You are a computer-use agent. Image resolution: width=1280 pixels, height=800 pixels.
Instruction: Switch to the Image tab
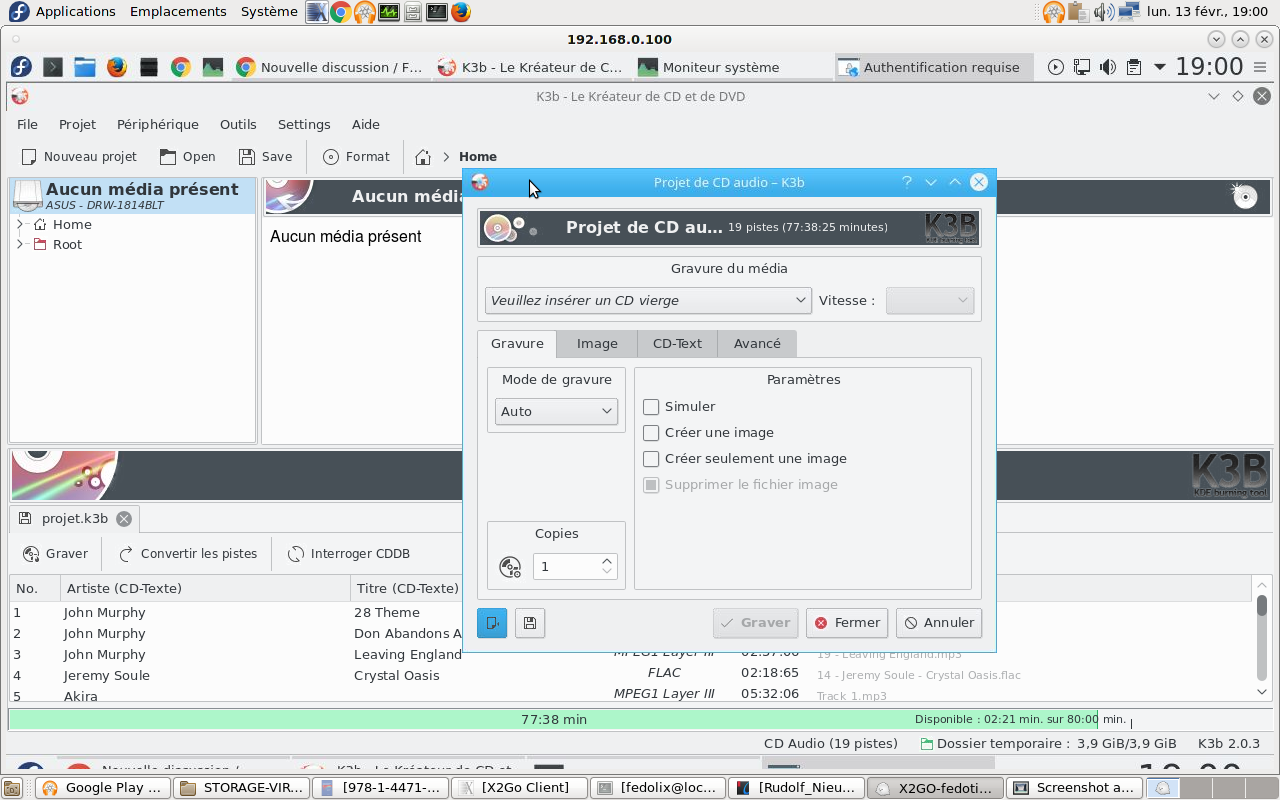[x=597, y=344]
